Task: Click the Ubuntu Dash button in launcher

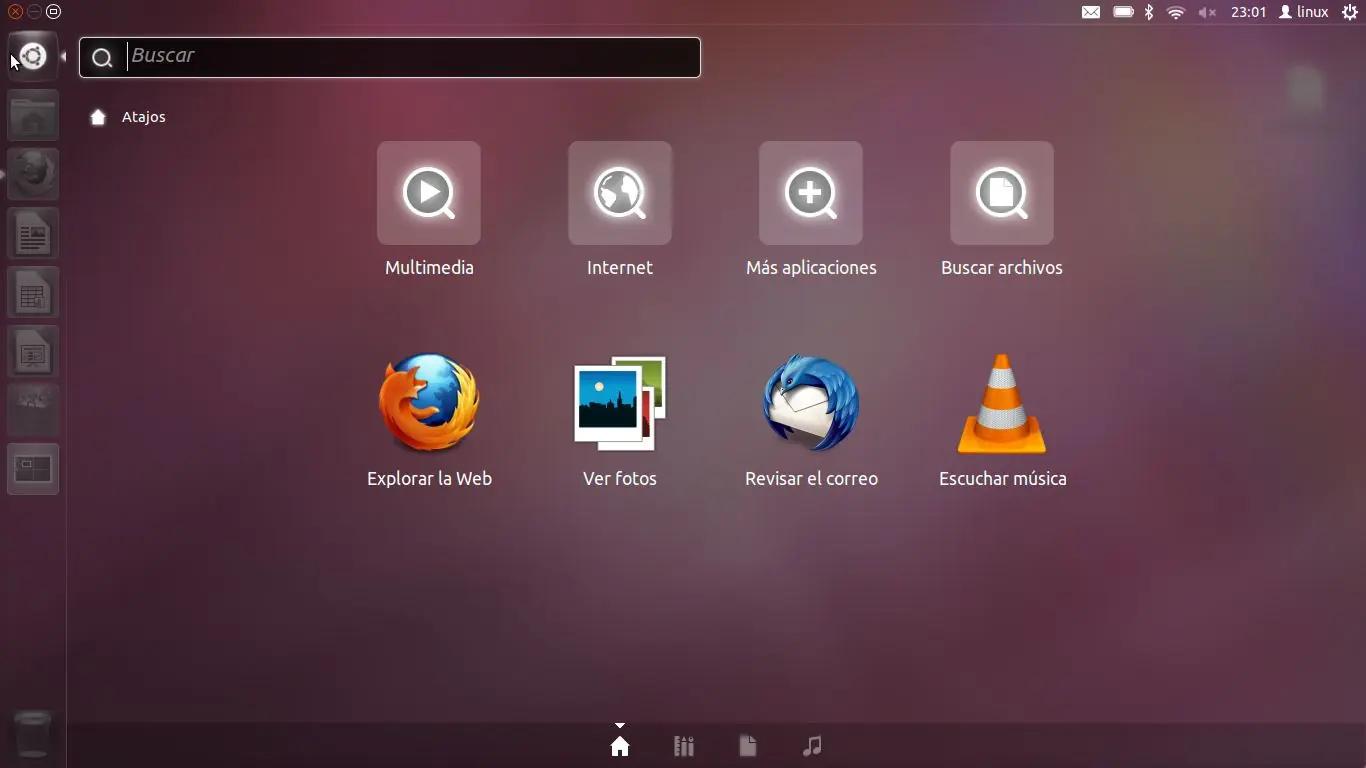Action: point(33,56)
